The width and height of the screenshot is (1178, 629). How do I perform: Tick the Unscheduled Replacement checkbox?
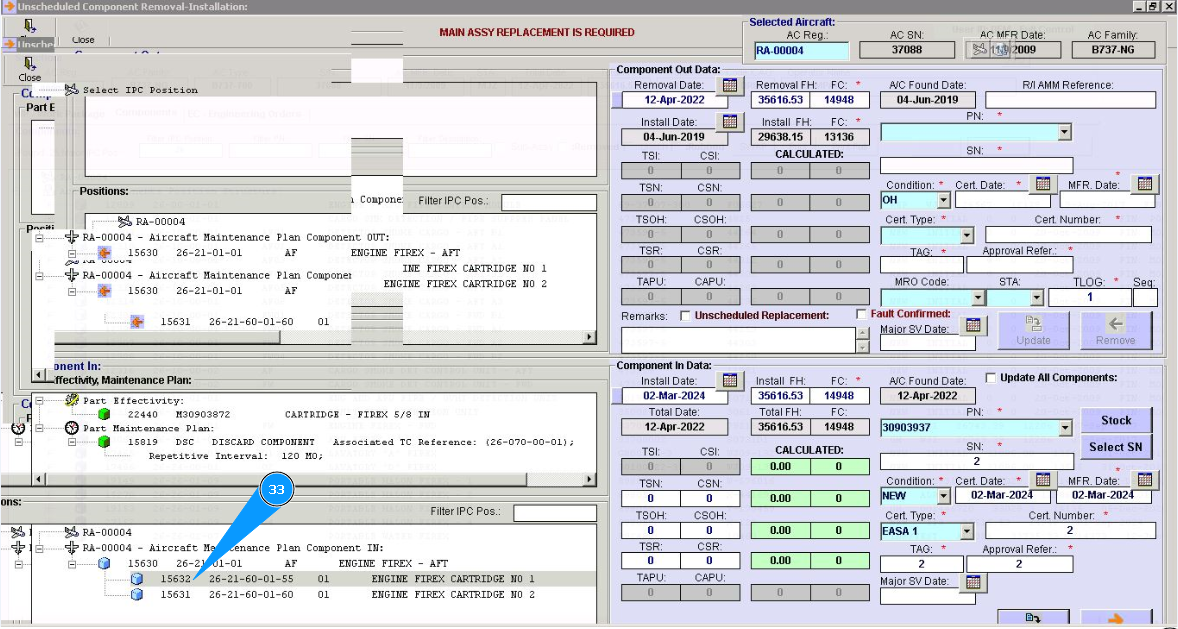685,316
